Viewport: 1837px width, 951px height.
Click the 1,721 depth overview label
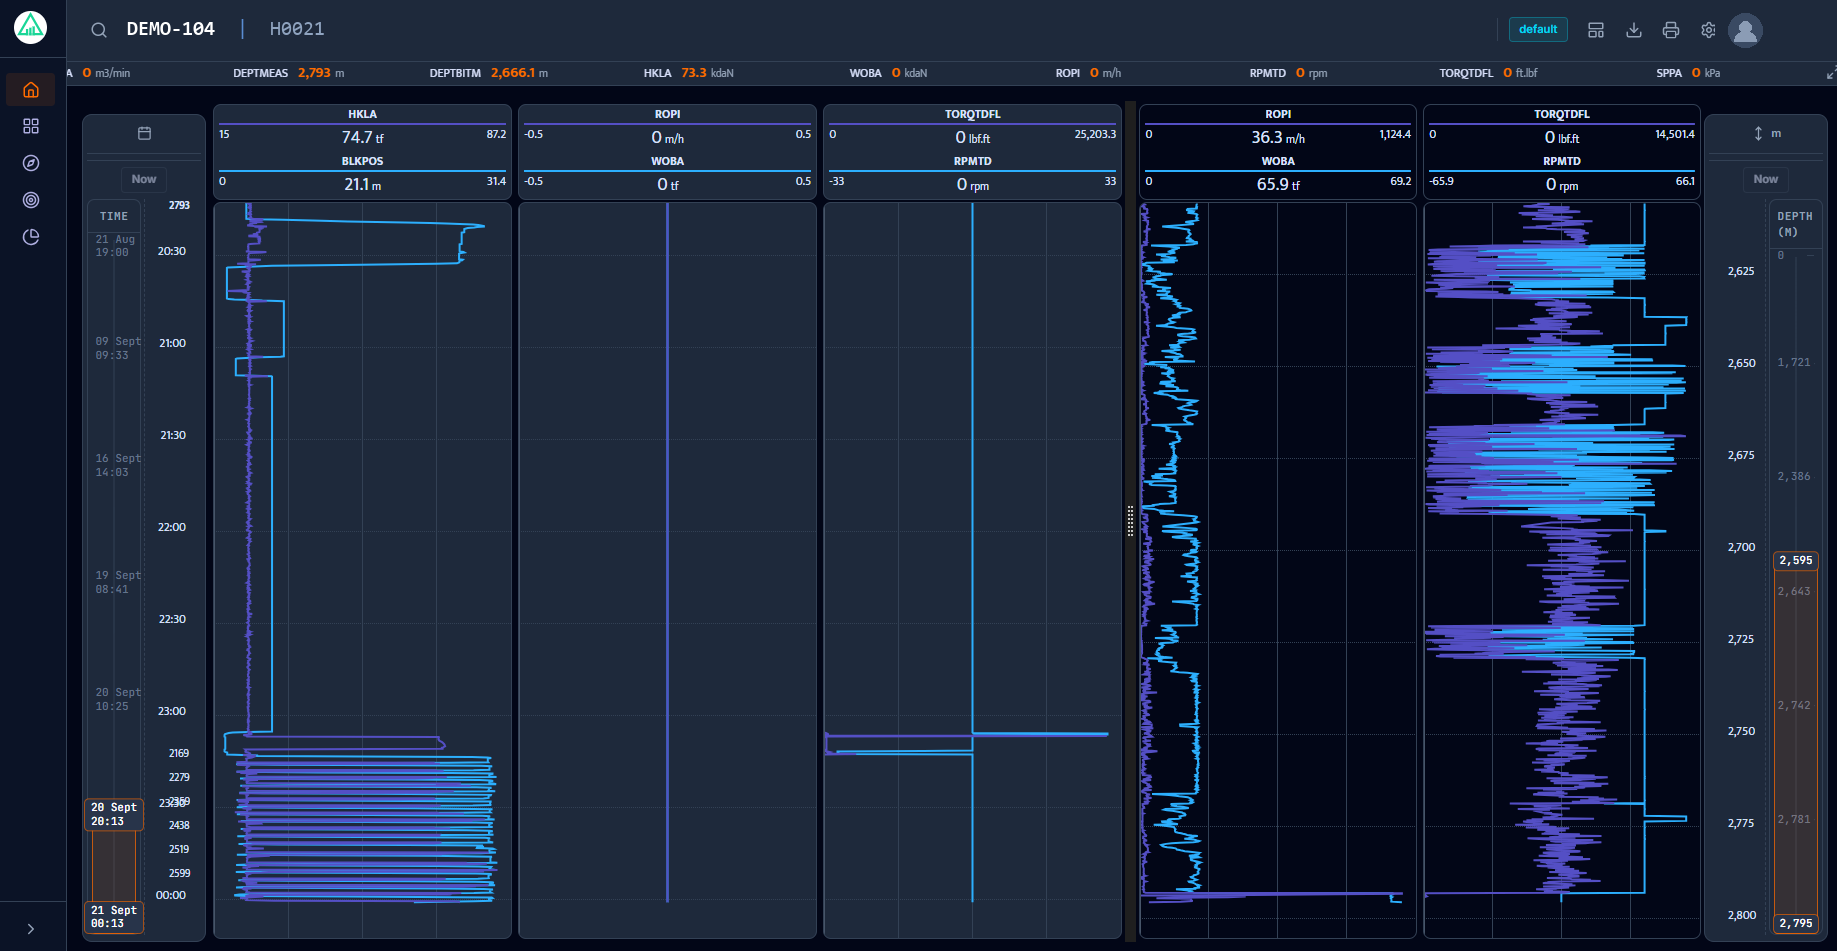(x=1794, y=362)
